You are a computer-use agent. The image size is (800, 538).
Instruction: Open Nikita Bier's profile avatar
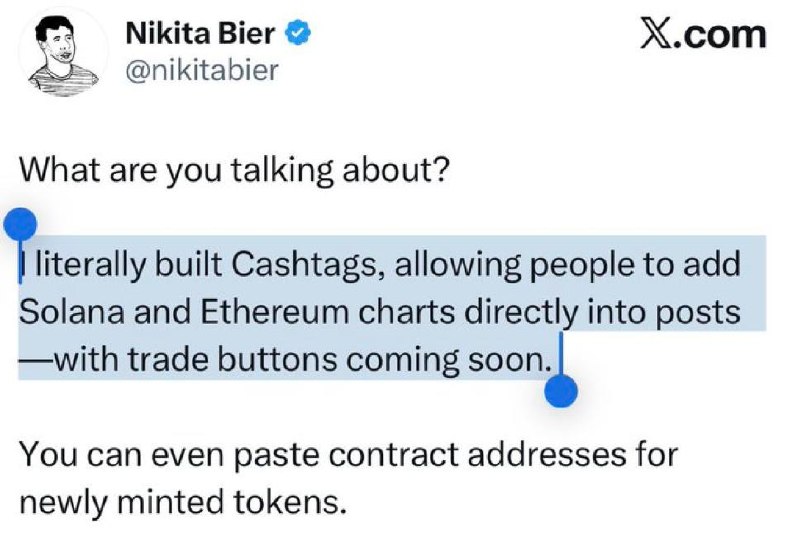(63, 54)
